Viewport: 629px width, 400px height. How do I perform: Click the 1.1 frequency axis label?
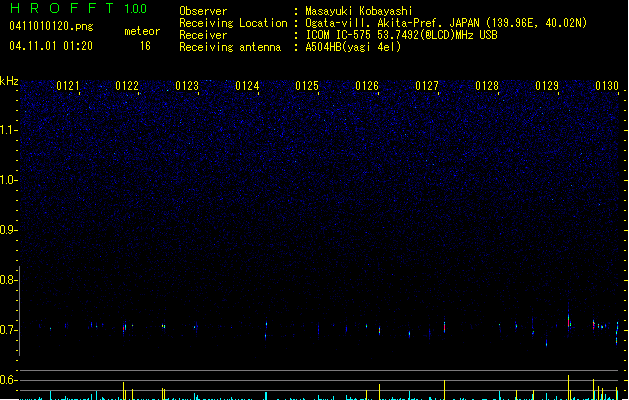point(7,130)
